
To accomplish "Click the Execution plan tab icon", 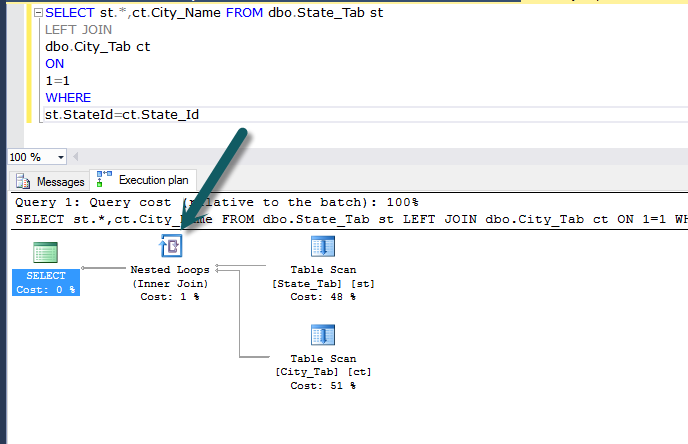I will (104, 179).
